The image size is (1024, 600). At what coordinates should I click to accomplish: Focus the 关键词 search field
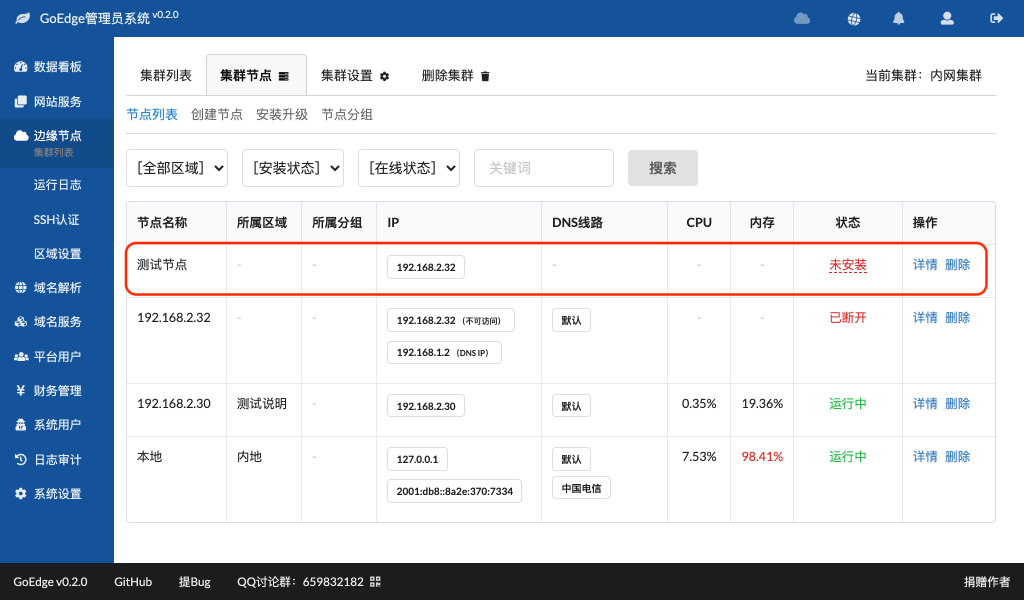pyautogui.click(x=544, y=168)
